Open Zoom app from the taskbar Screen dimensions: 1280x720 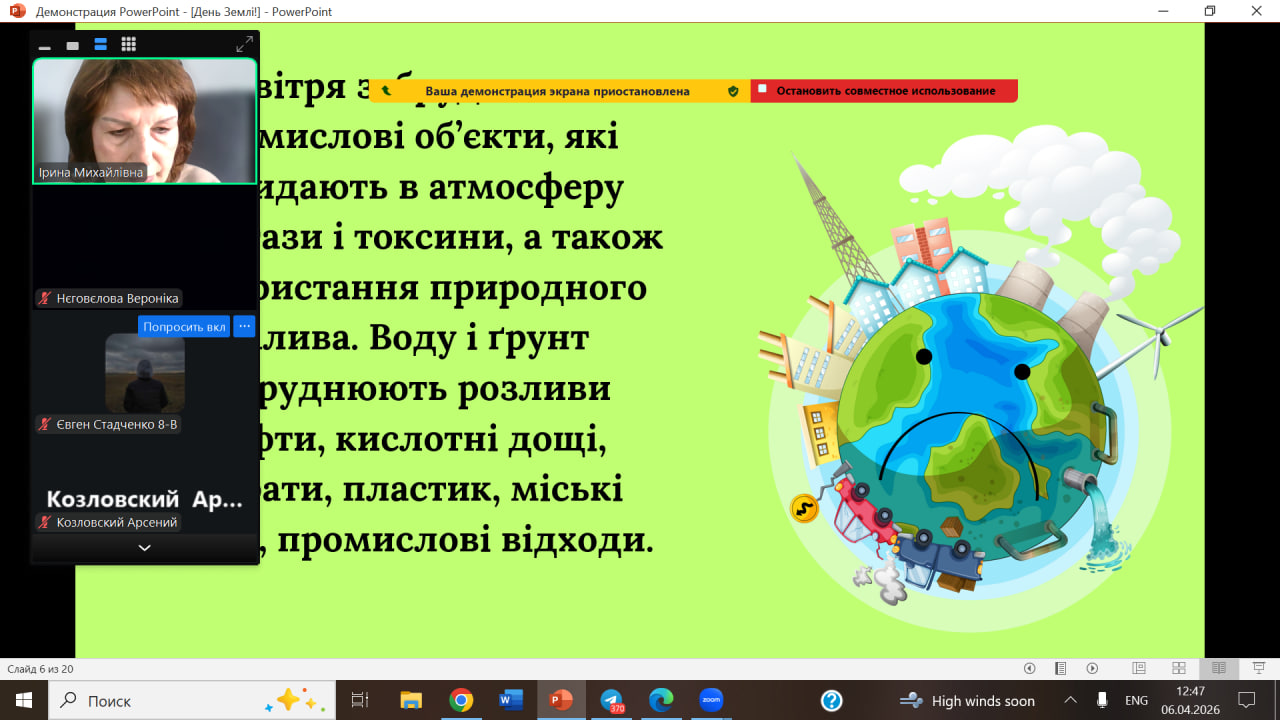pyautogui.click(x=711, y=700)
